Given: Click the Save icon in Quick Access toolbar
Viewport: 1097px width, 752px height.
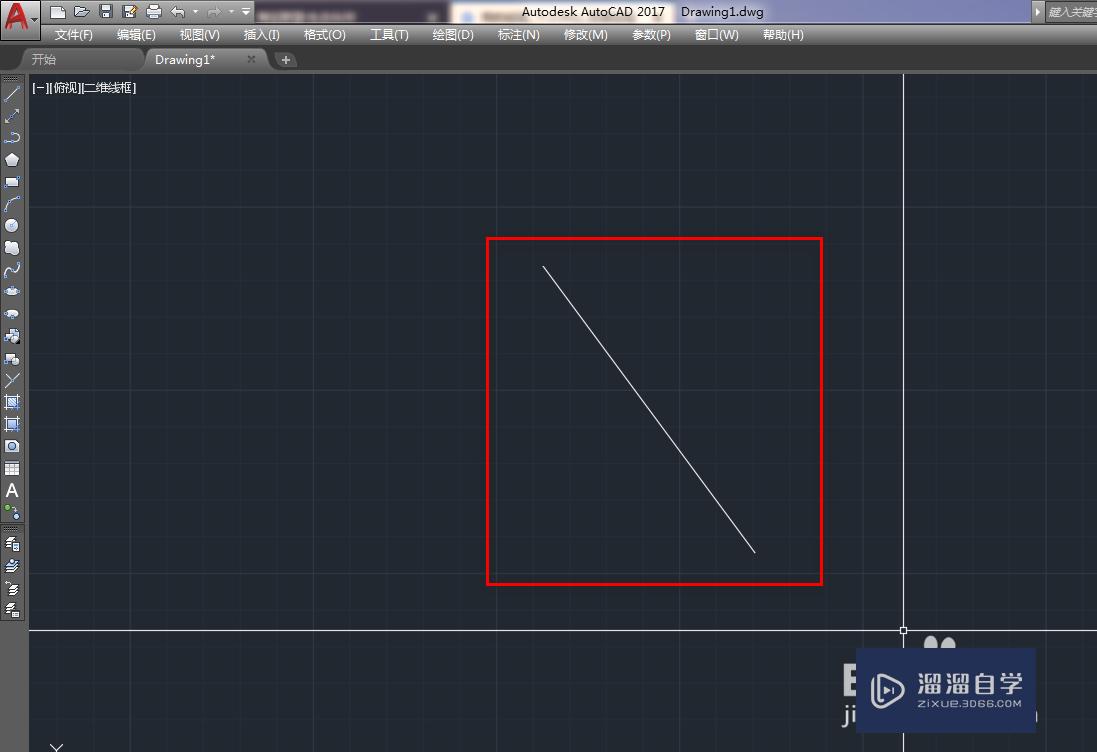Looking at the screenshot, I should coord(105,10).
